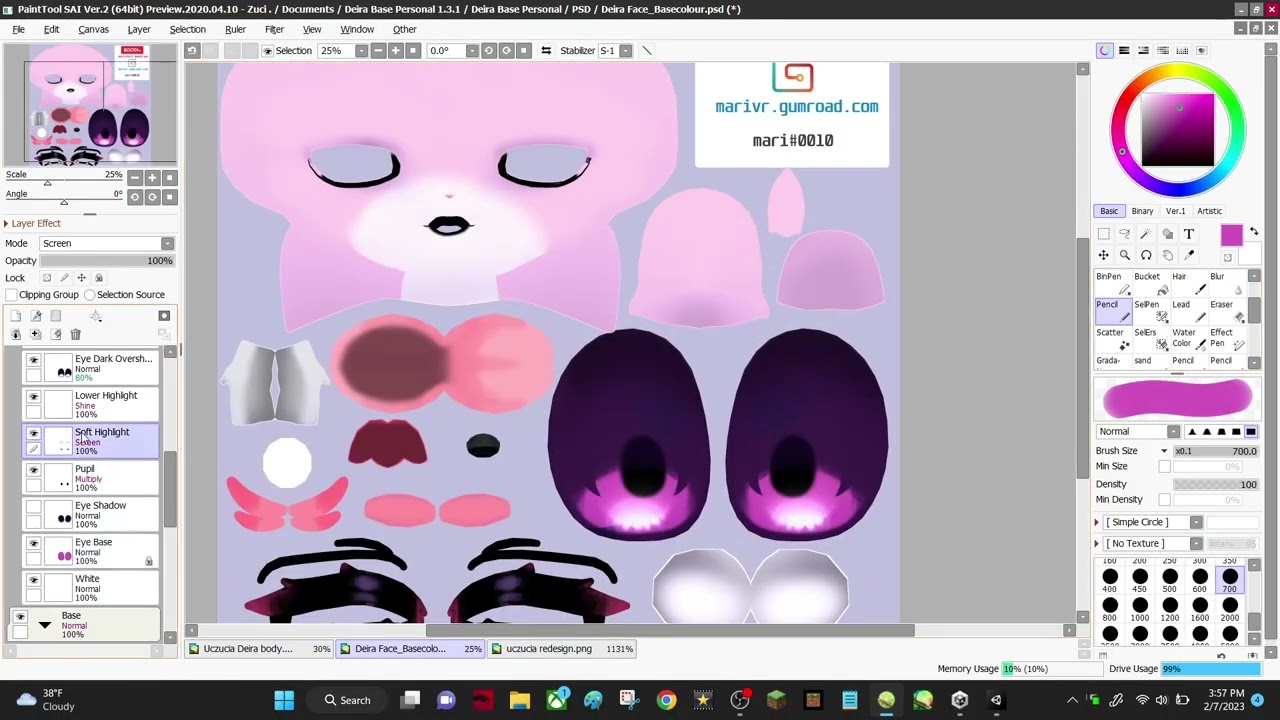Select the Eraser tool
The width and height of the screenshot is (1280, 720).
click(x=1227, y=311)
